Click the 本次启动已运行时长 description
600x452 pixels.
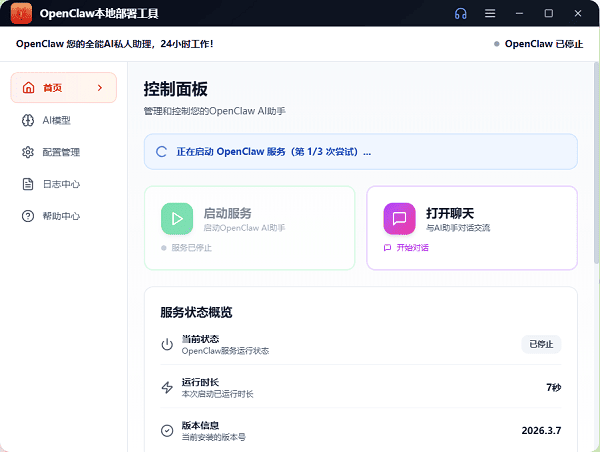point(217,394)
